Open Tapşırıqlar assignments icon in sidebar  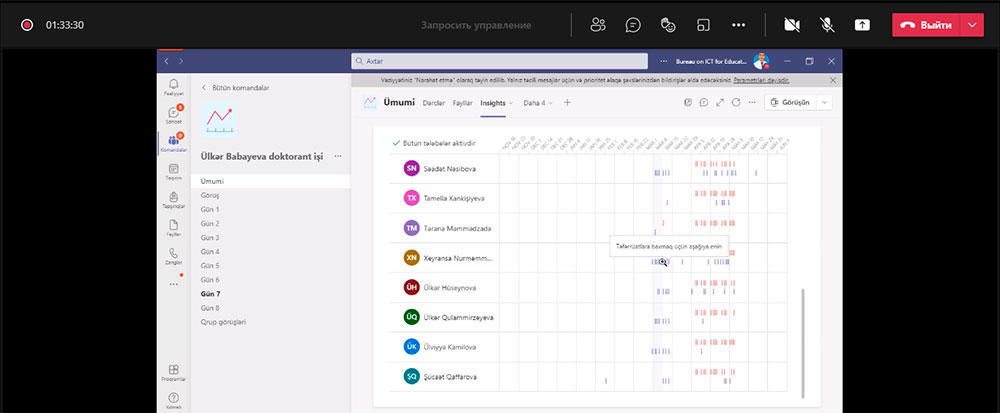click(173, 199)
